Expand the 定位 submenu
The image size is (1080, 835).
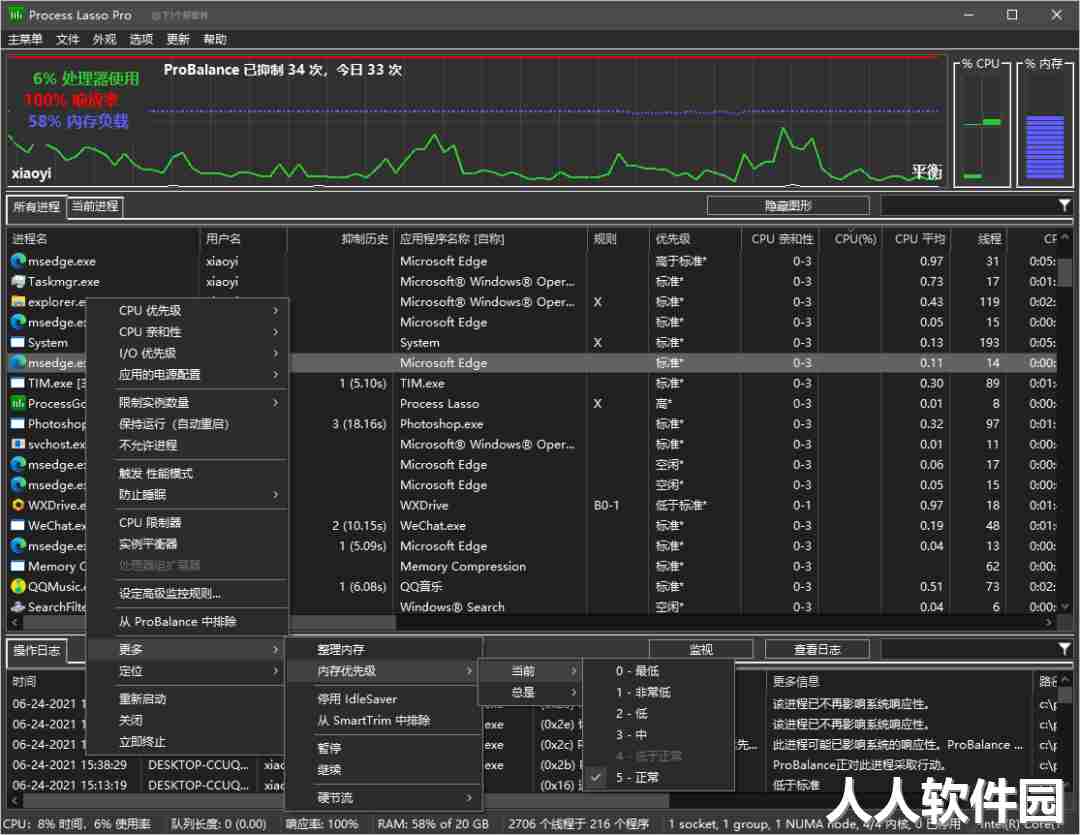pyautogui.click(x=187, y=670)
